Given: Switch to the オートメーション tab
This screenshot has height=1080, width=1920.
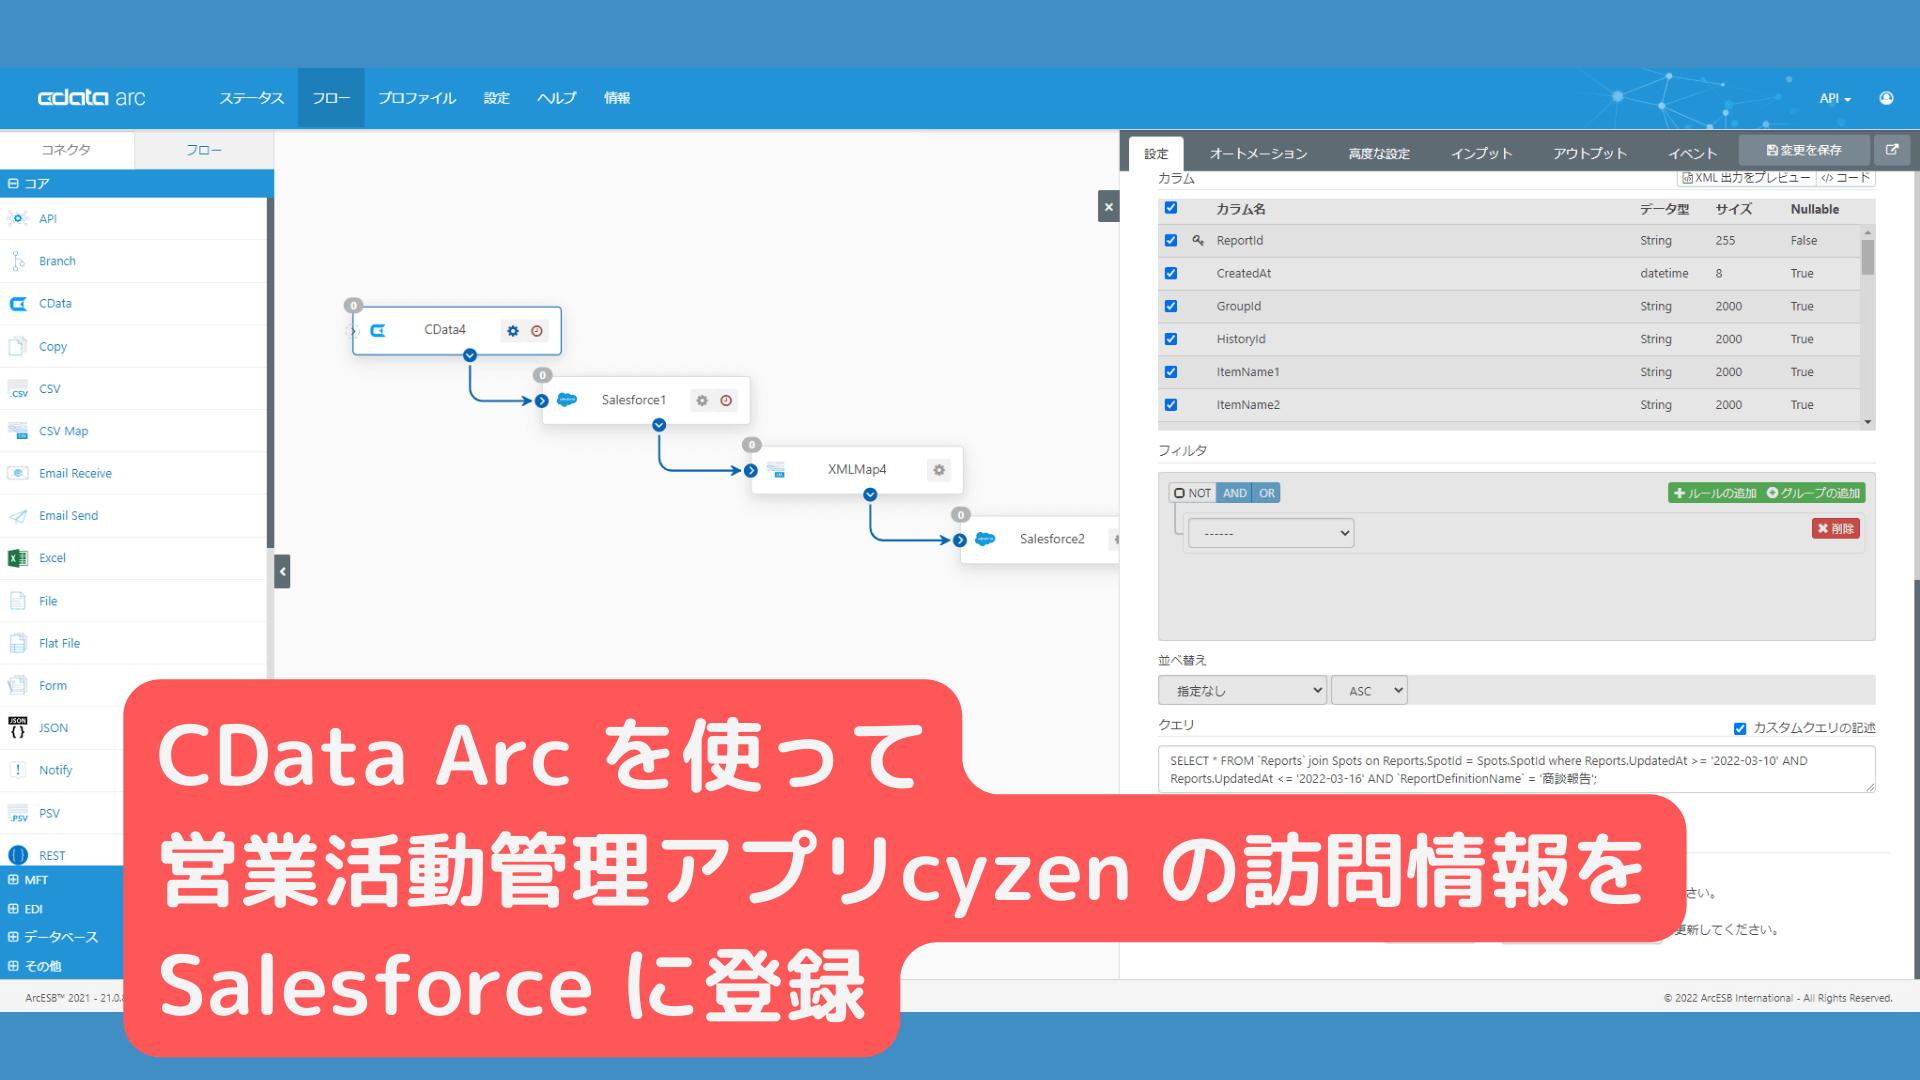Looking at the screenshot, I should coord(1258,152).
